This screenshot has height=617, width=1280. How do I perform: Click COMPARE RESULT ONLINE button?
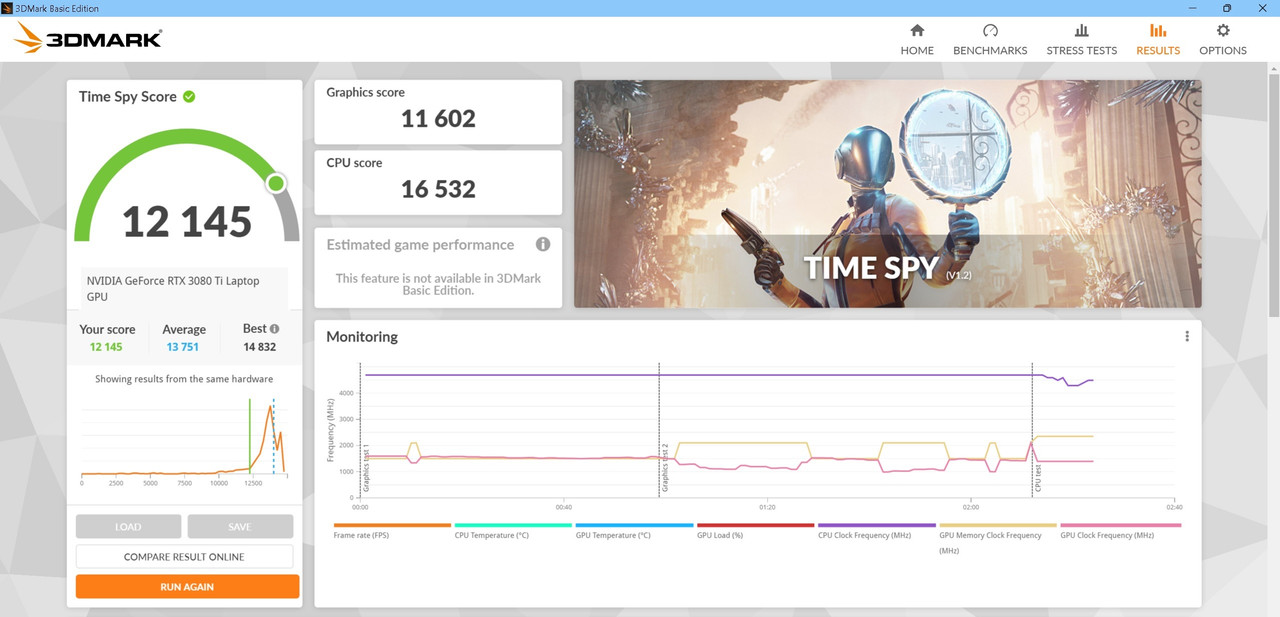coord(184,557)
